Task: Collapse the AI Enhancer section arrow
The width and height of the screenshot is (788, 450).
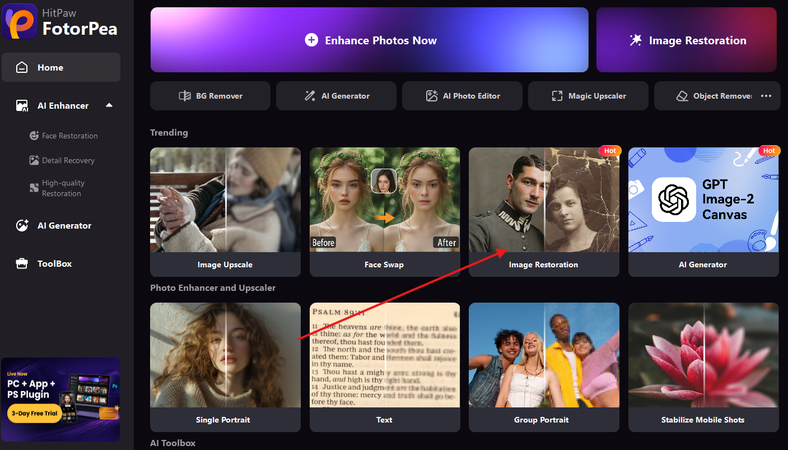Action: [109, 106]
